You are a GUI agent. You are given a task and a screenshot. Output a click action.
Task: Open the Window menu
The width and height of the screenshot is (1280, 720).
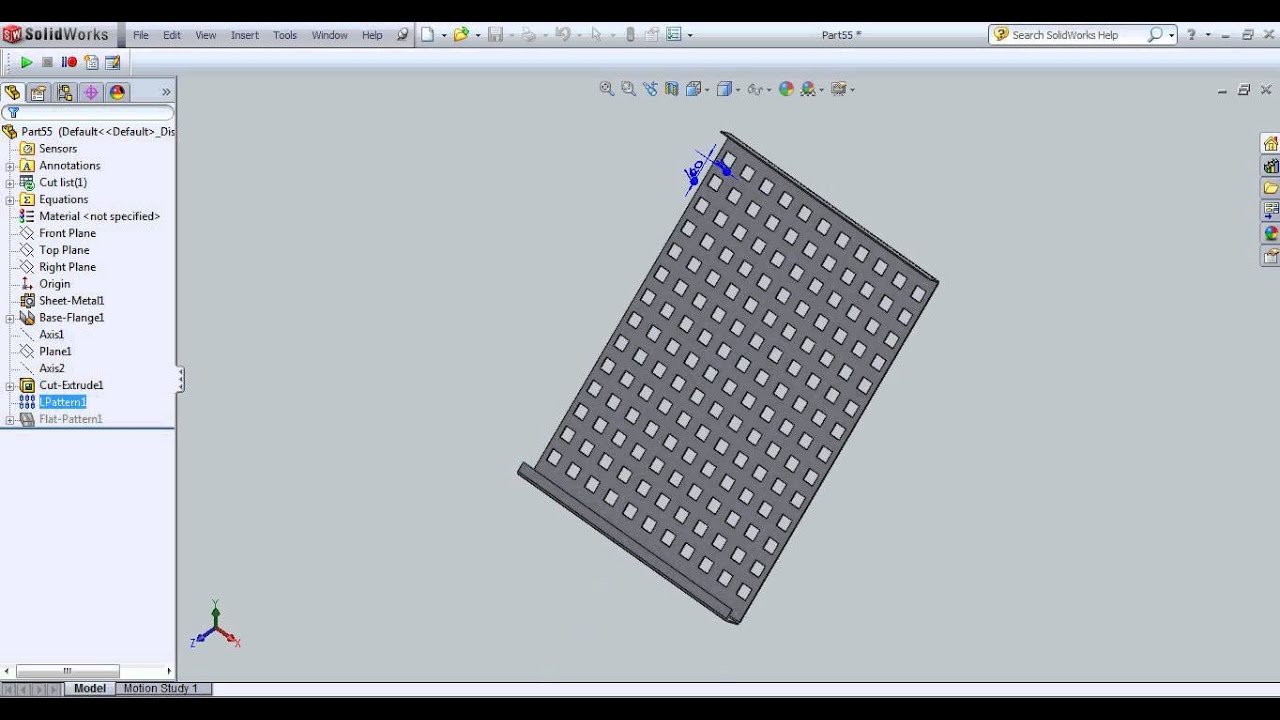click(x=329, y=35)
